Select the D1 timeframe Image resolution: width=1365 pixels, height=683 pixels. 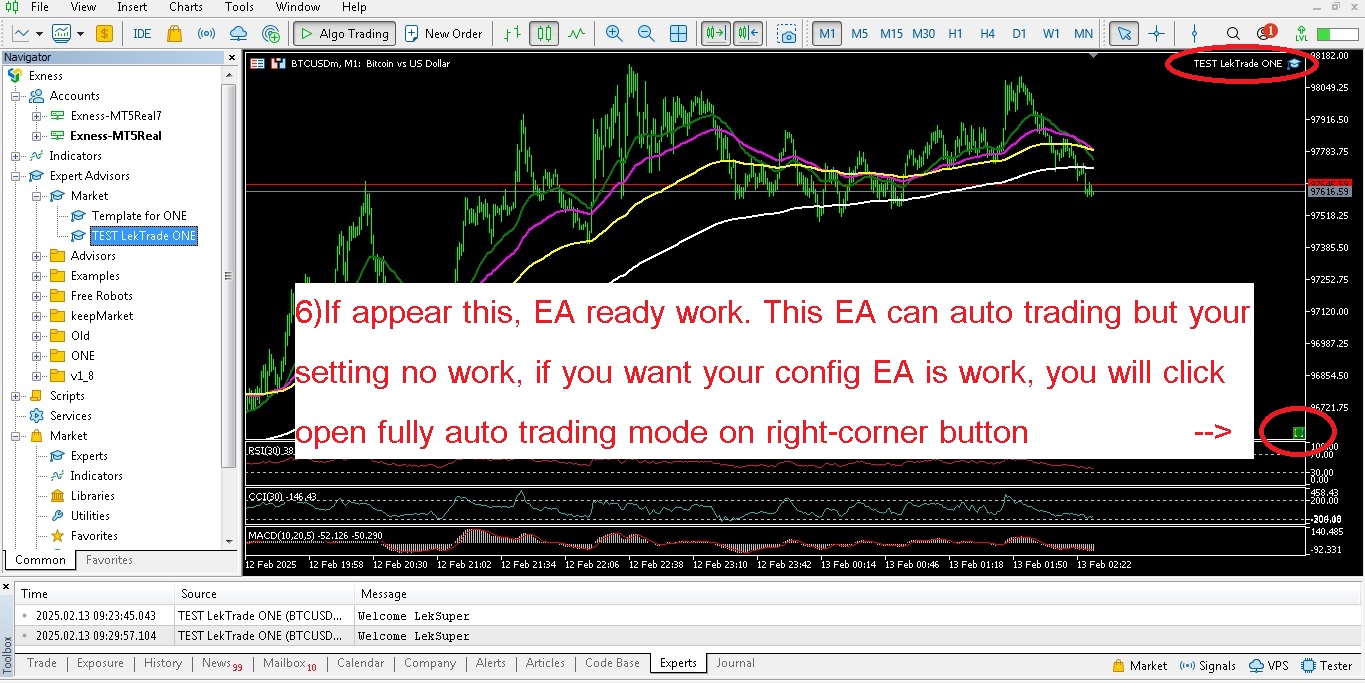coord(1019,33)
